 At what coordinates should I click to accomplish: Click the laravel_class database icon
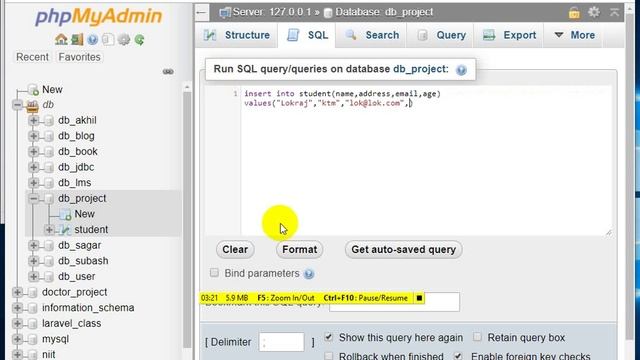33,324
